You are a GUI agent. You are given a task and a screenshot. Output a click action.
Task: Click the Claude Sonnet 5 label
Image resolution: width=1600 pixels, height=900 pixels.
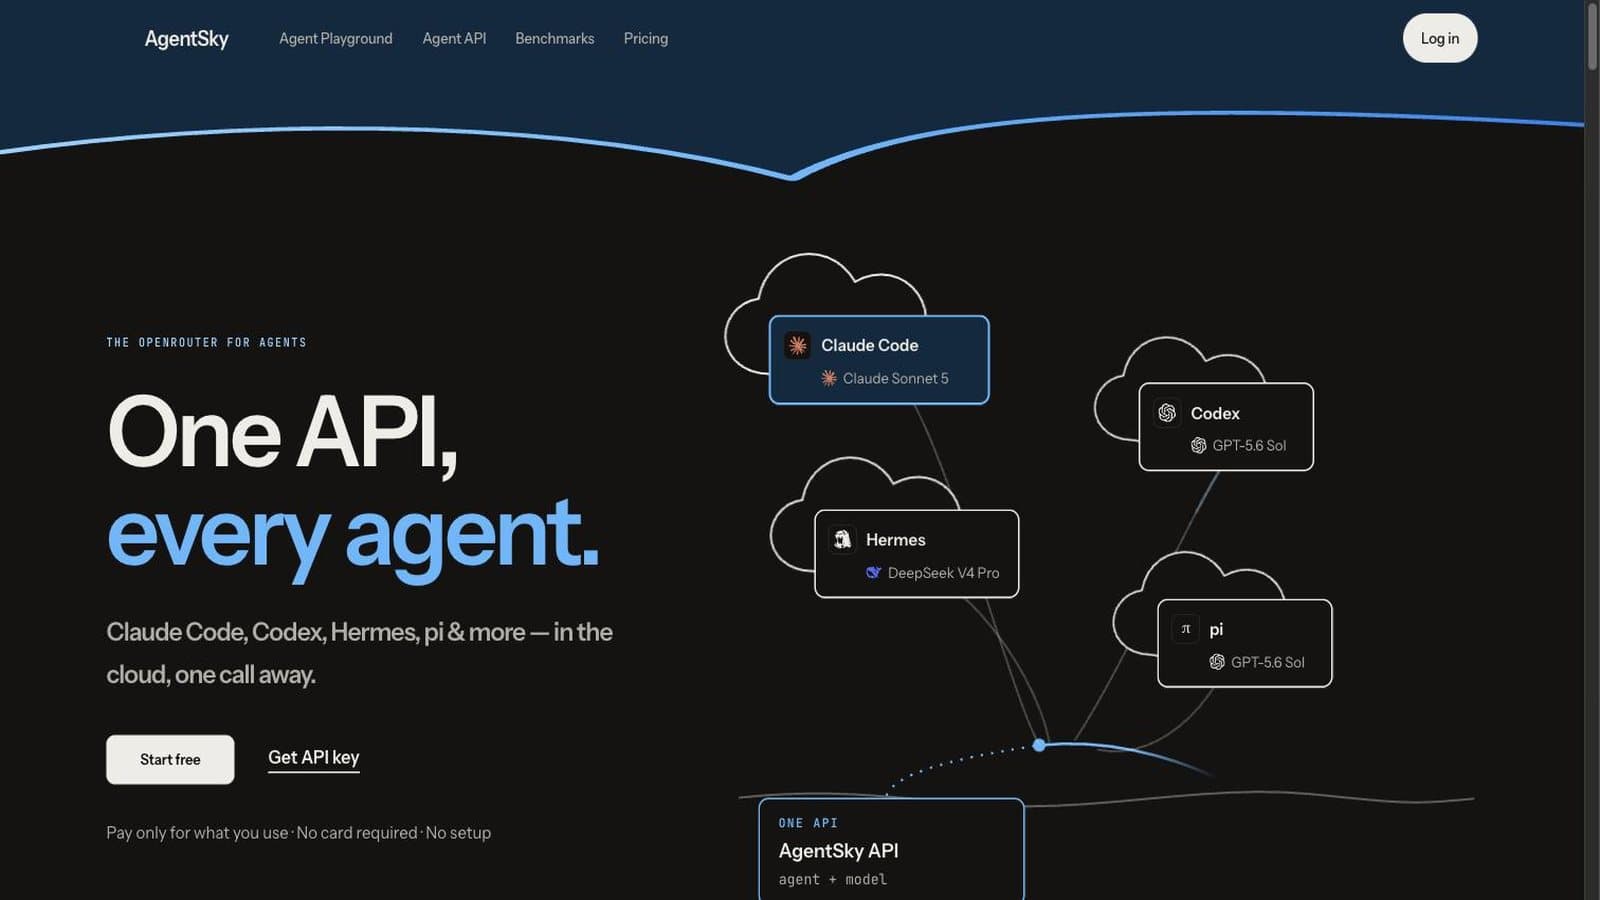[896, 378]
